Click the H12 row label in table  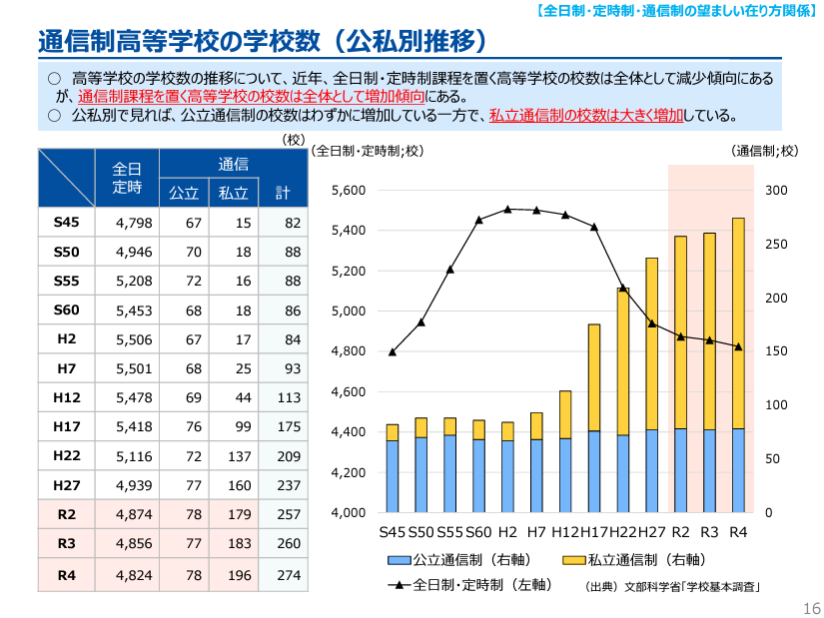pos(67,397)
